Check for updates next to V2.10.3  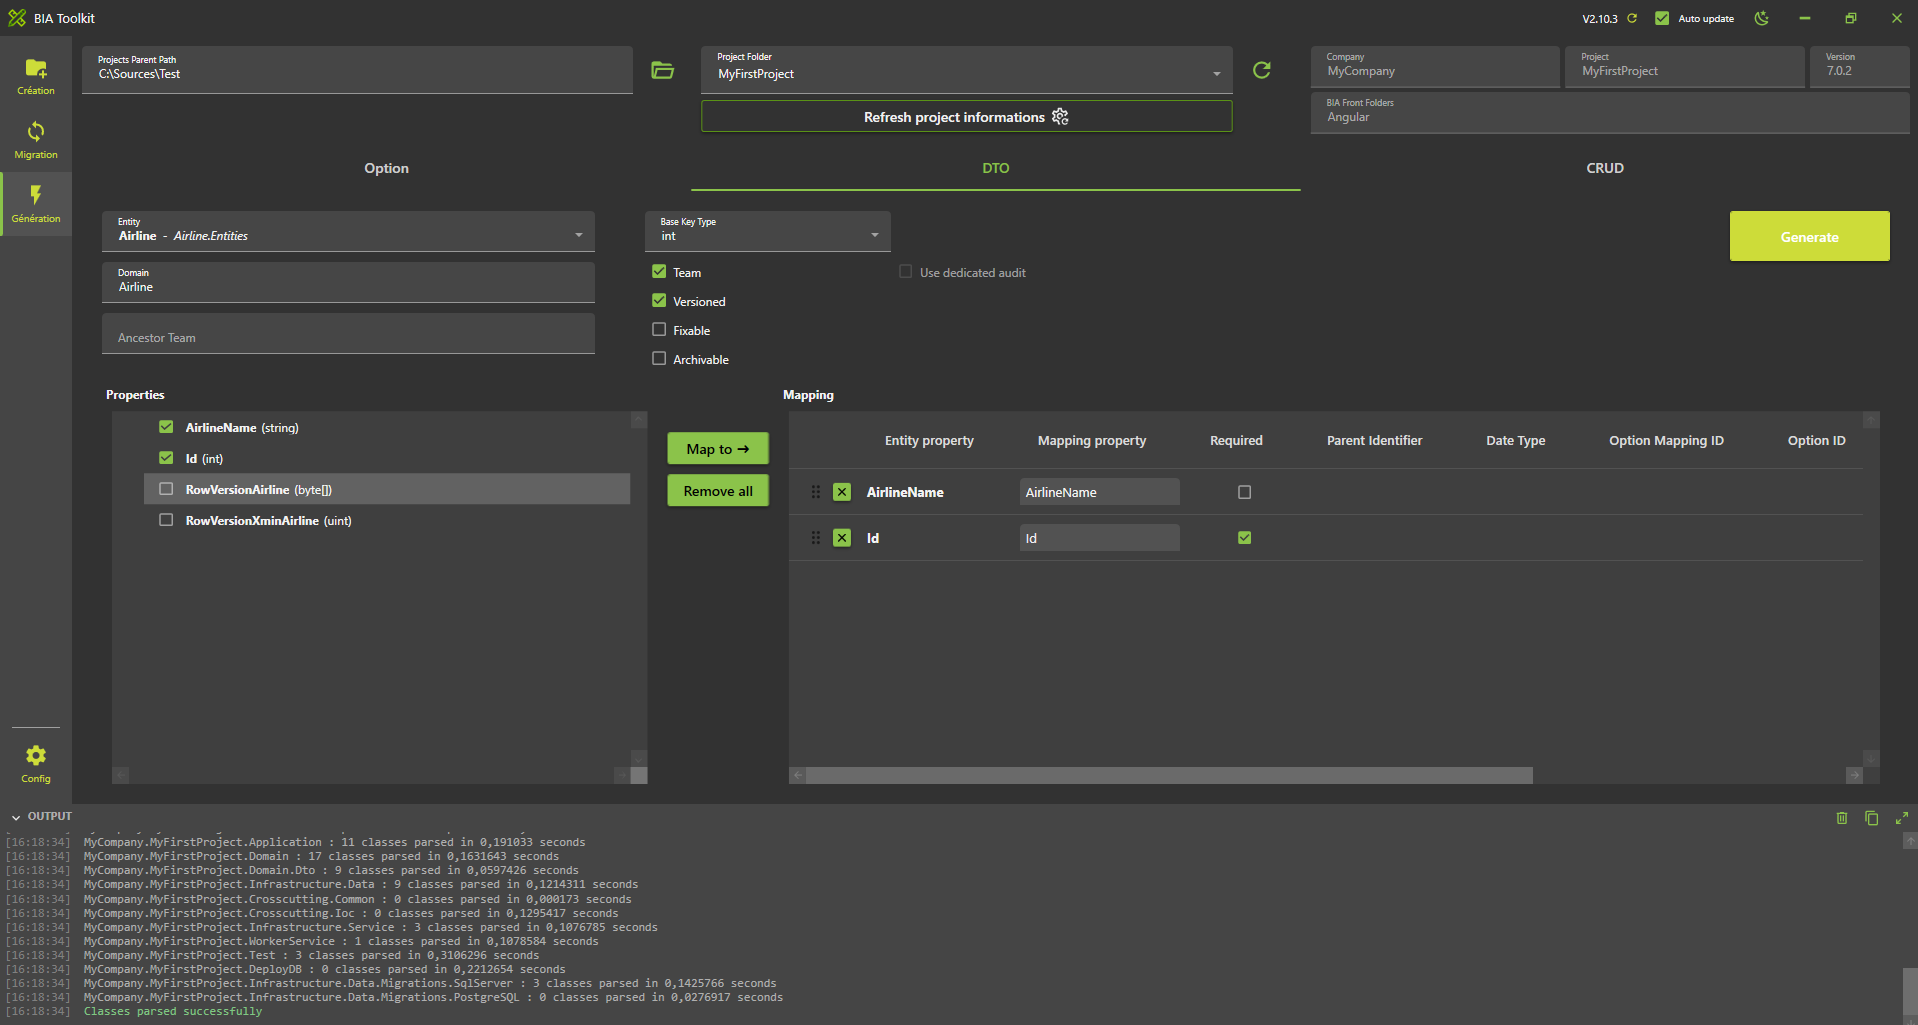pos(1632,18)
